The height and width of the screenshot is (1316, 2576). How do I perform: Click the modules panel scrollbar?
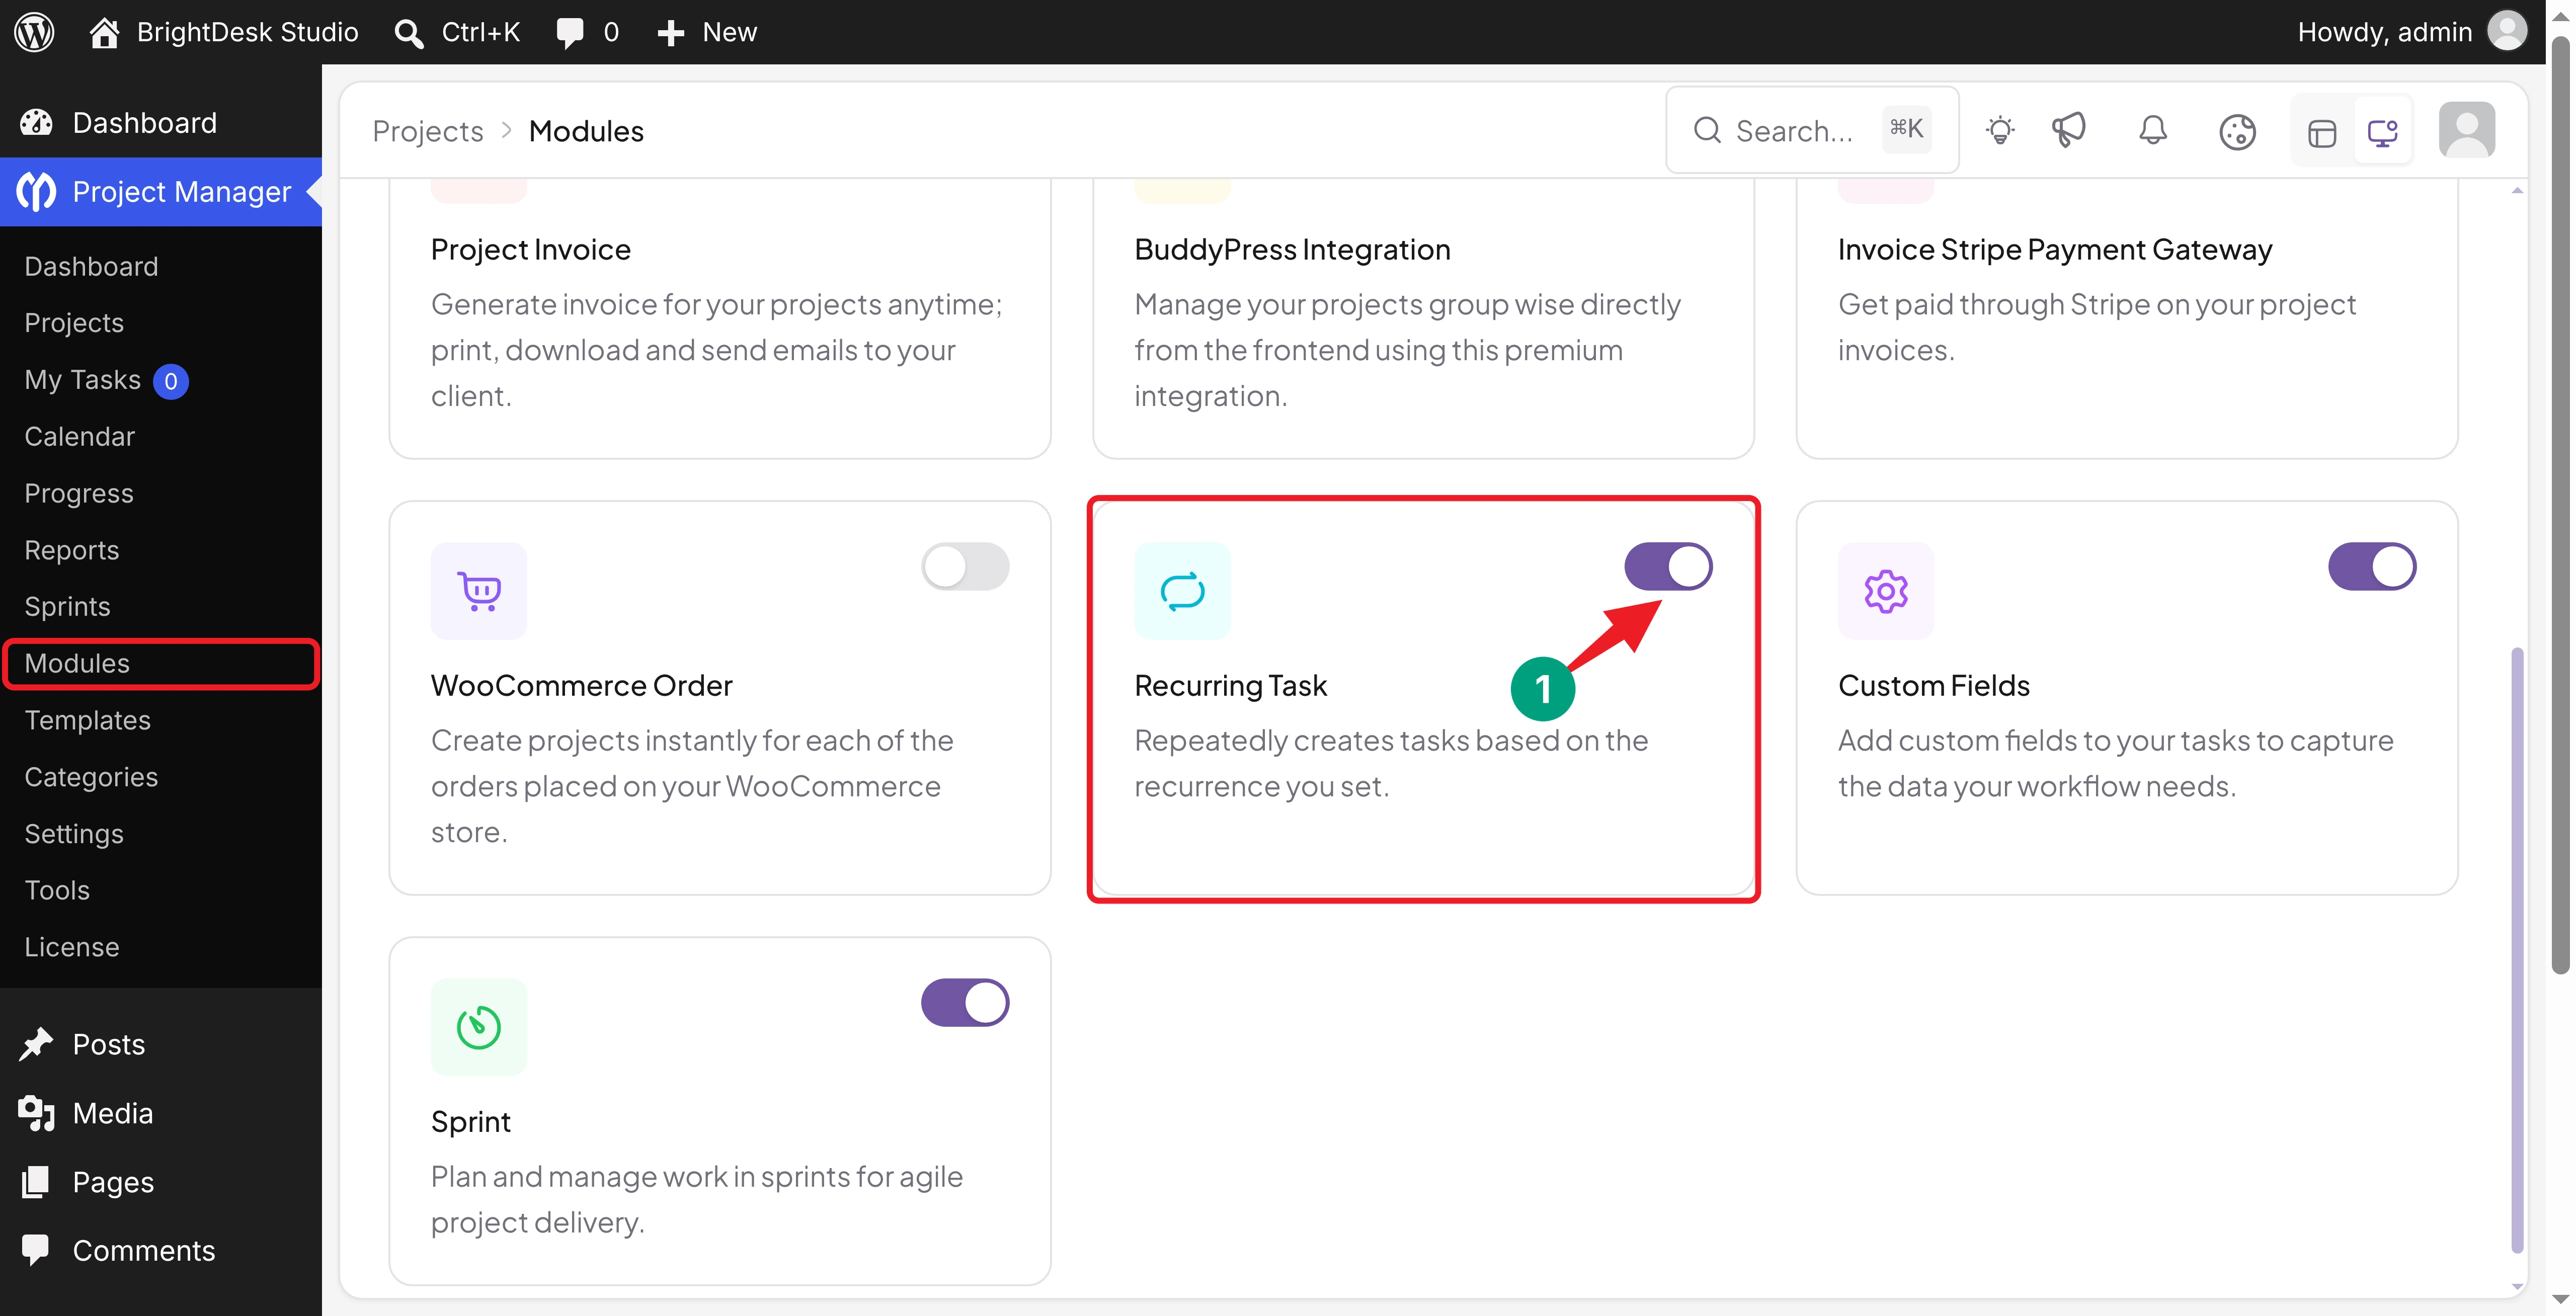coord(2517,950)
